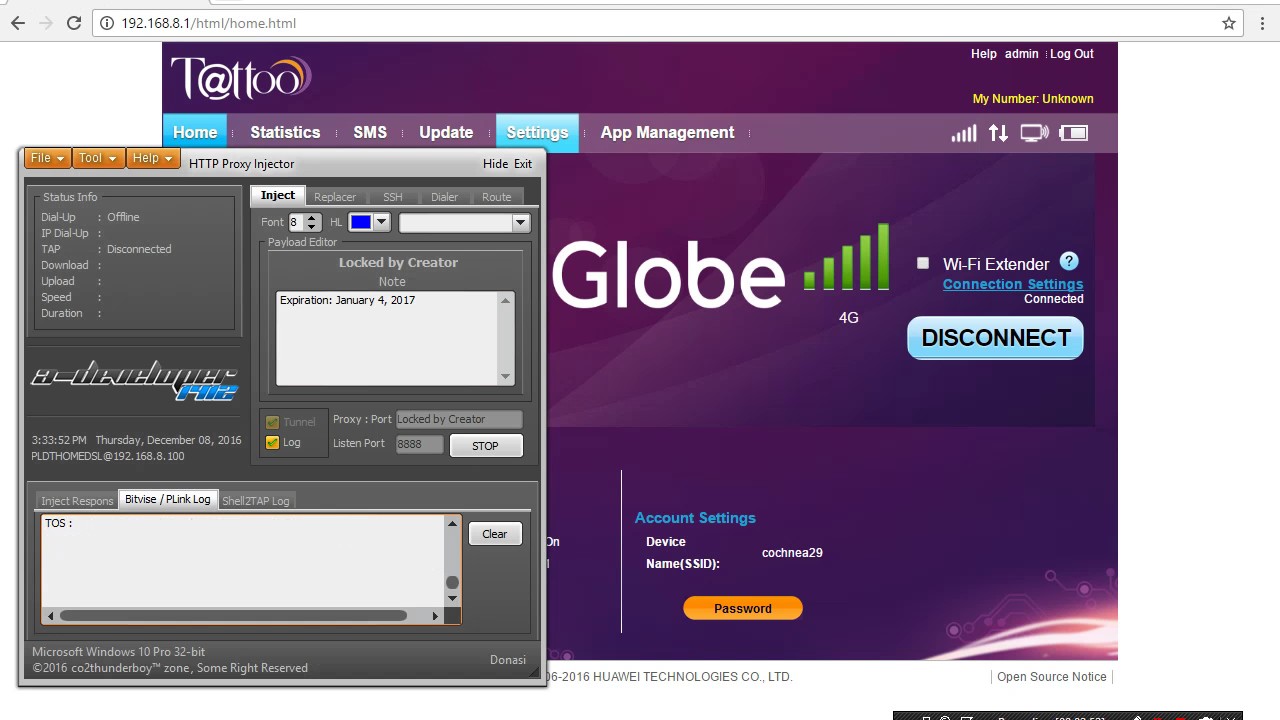
Task: Click the Donasi link
Action: click(508, 660)
